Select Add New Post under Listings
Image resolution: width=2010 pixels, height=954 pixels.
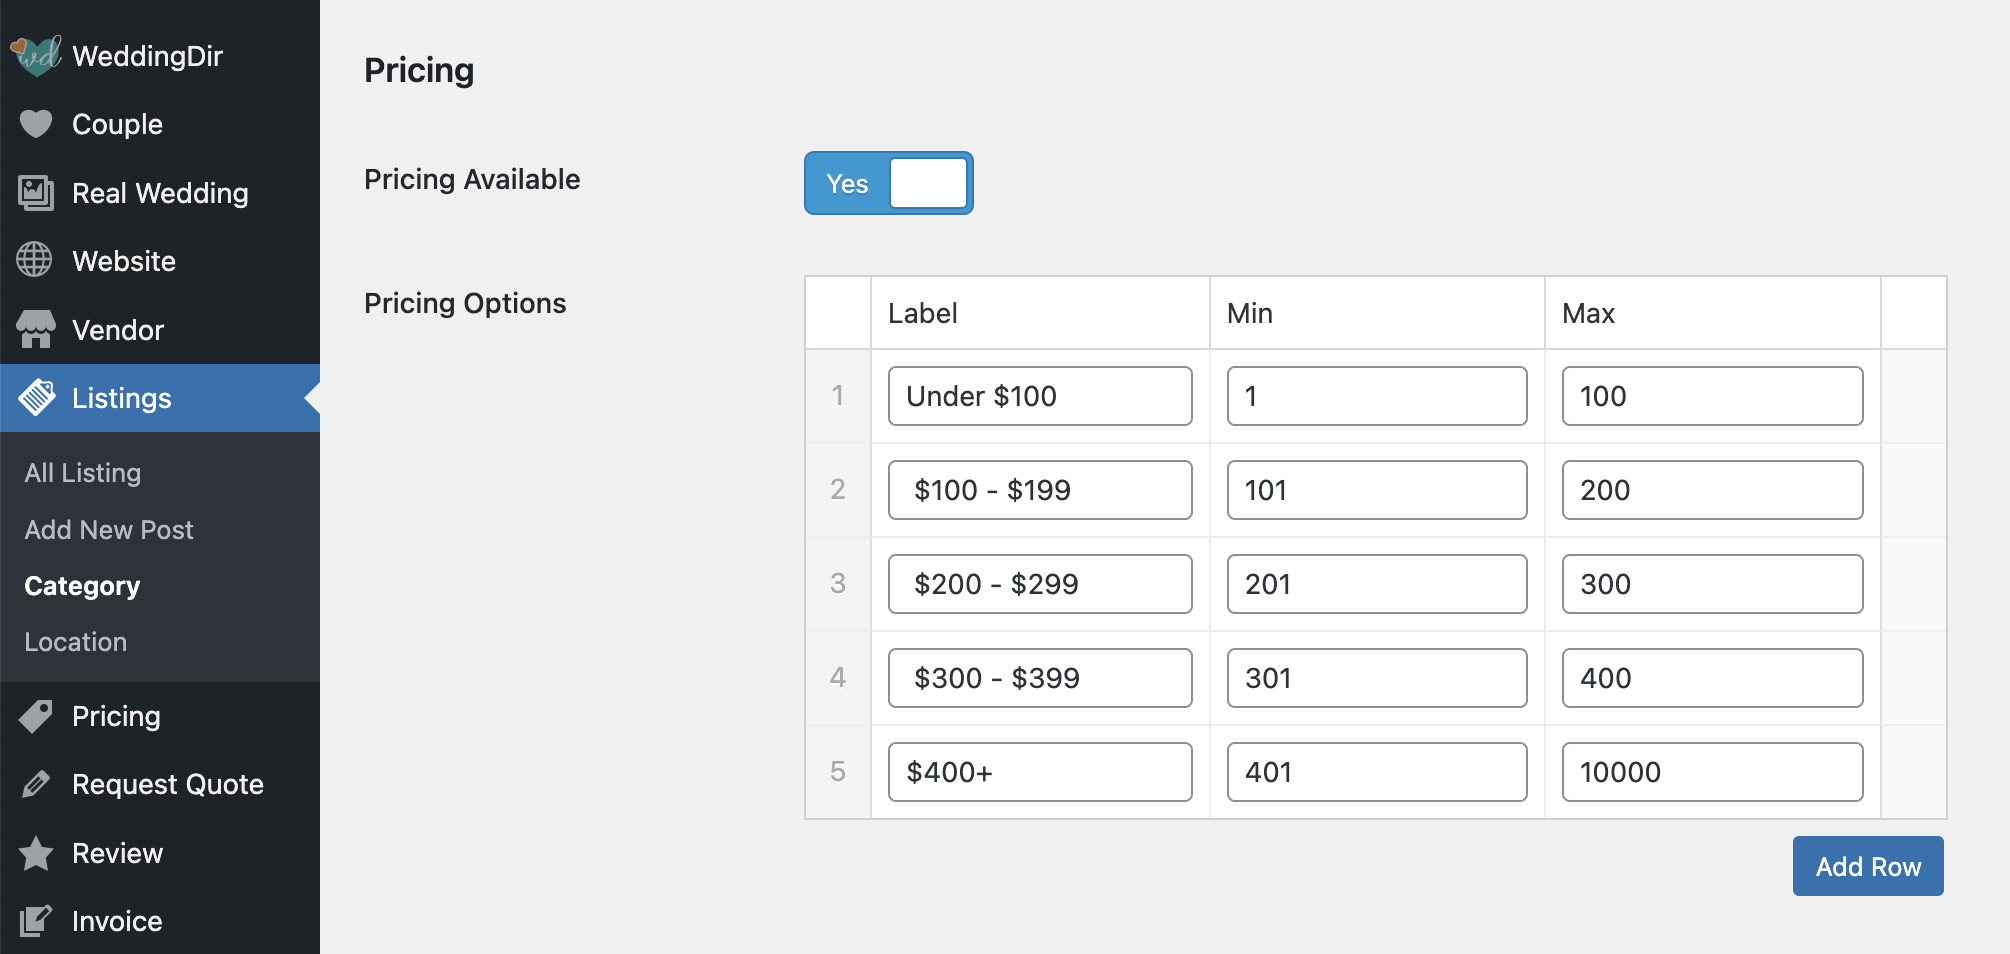tap(108, 529)
